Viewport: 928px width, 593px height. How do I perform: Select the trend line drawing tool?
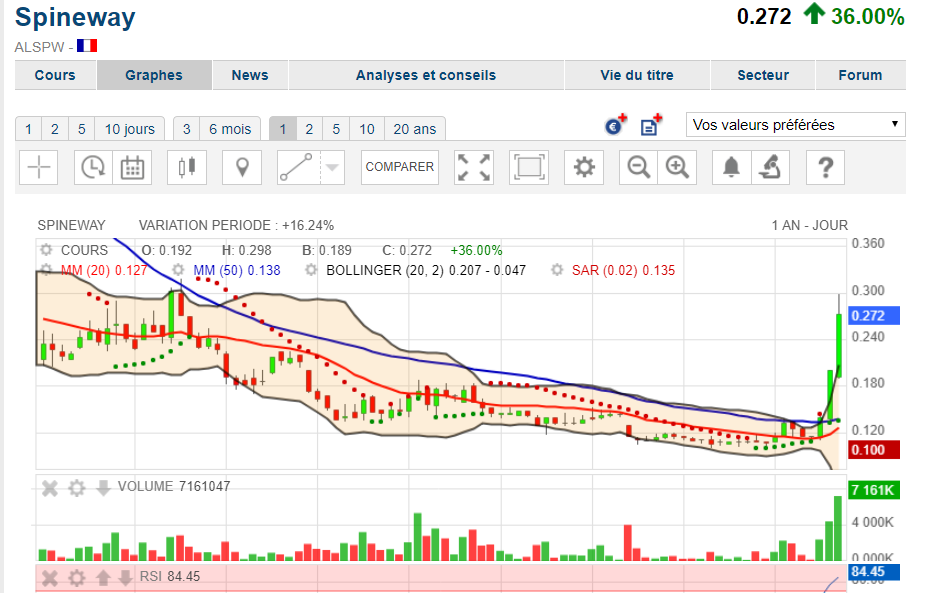coord(298,167)
